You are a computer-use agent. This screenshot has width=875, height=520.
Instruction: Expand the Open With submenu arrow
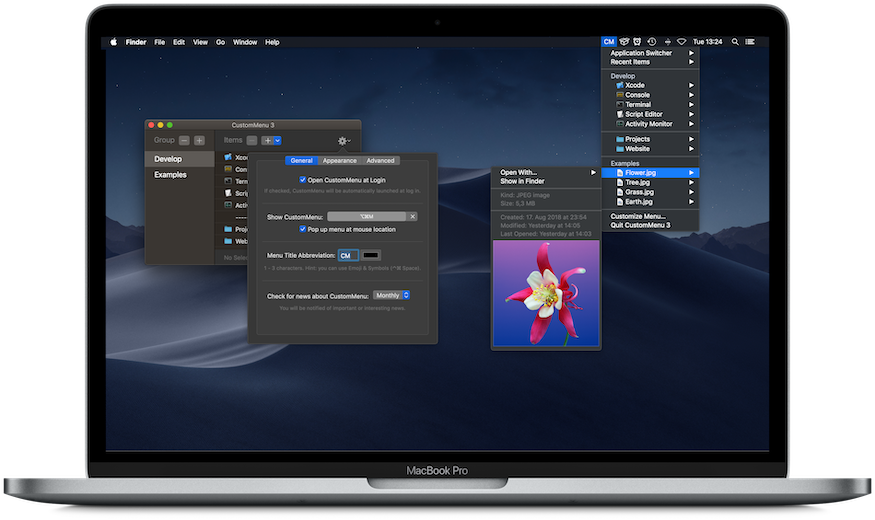click(593, 172)
